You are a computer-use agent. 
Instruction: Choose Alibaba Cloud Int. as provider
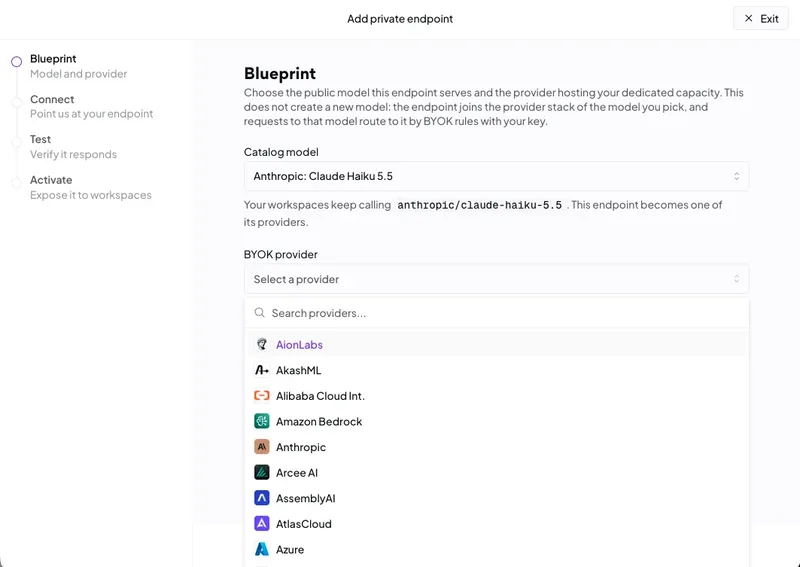[x=496, y=396]
